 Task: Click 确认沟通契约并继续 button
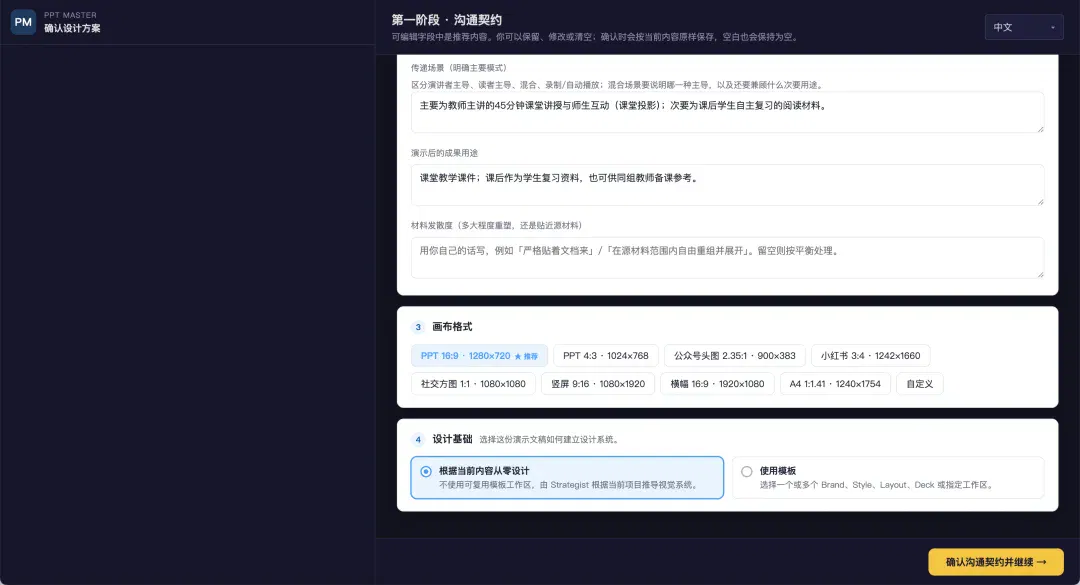996,562
